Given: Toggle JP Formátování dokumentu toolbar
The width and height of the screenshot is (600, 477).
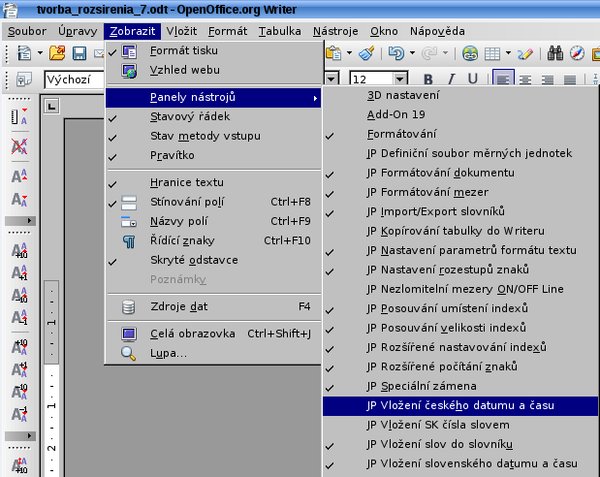Looking at the screenshot, I should pos(460,173).
